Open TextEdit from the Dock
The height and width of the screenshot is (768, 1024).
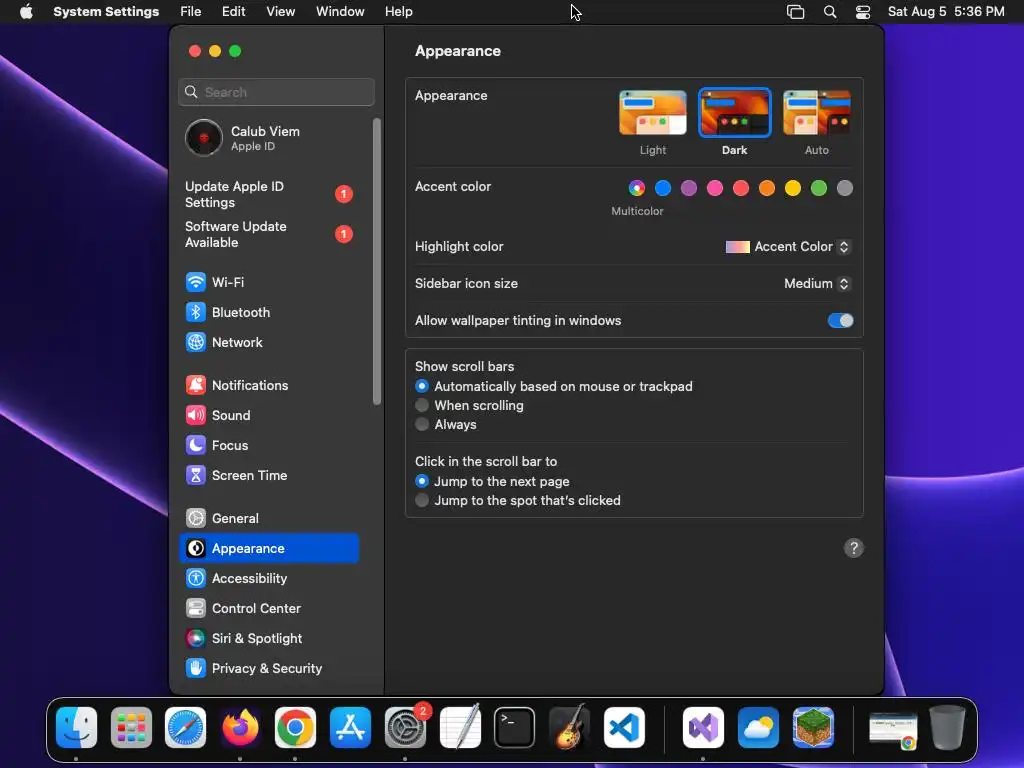click(x=460, y=728)
